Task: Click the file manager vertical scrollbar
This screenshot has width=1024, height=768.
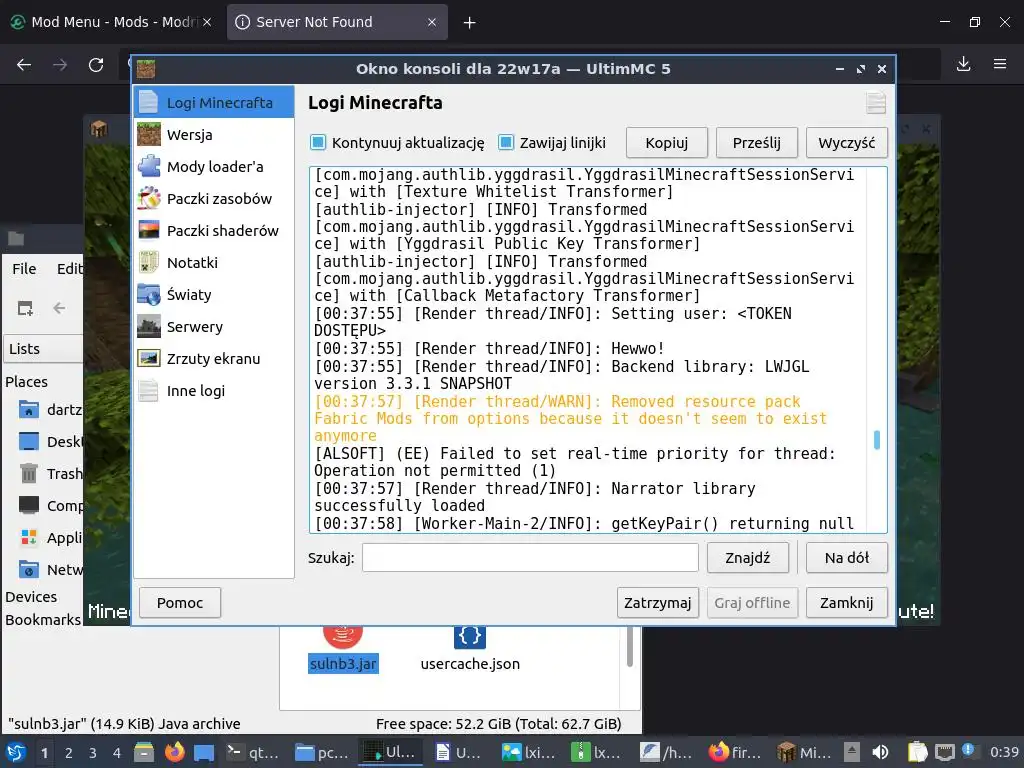Action: click(630, 647)
